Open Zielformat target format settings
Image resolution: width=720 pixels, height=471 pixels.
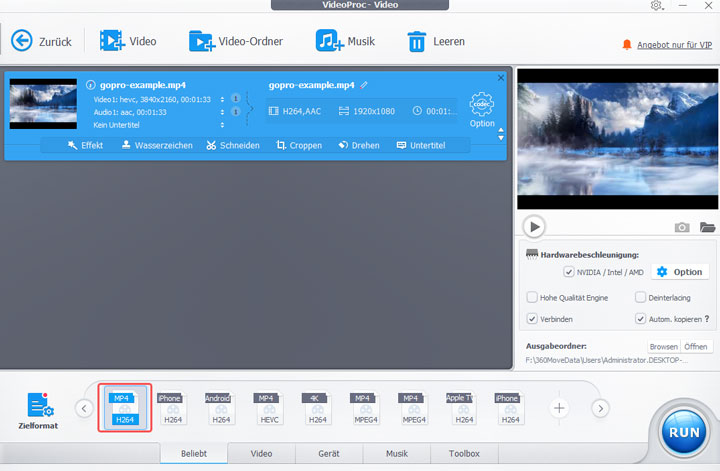coord(39,410)
